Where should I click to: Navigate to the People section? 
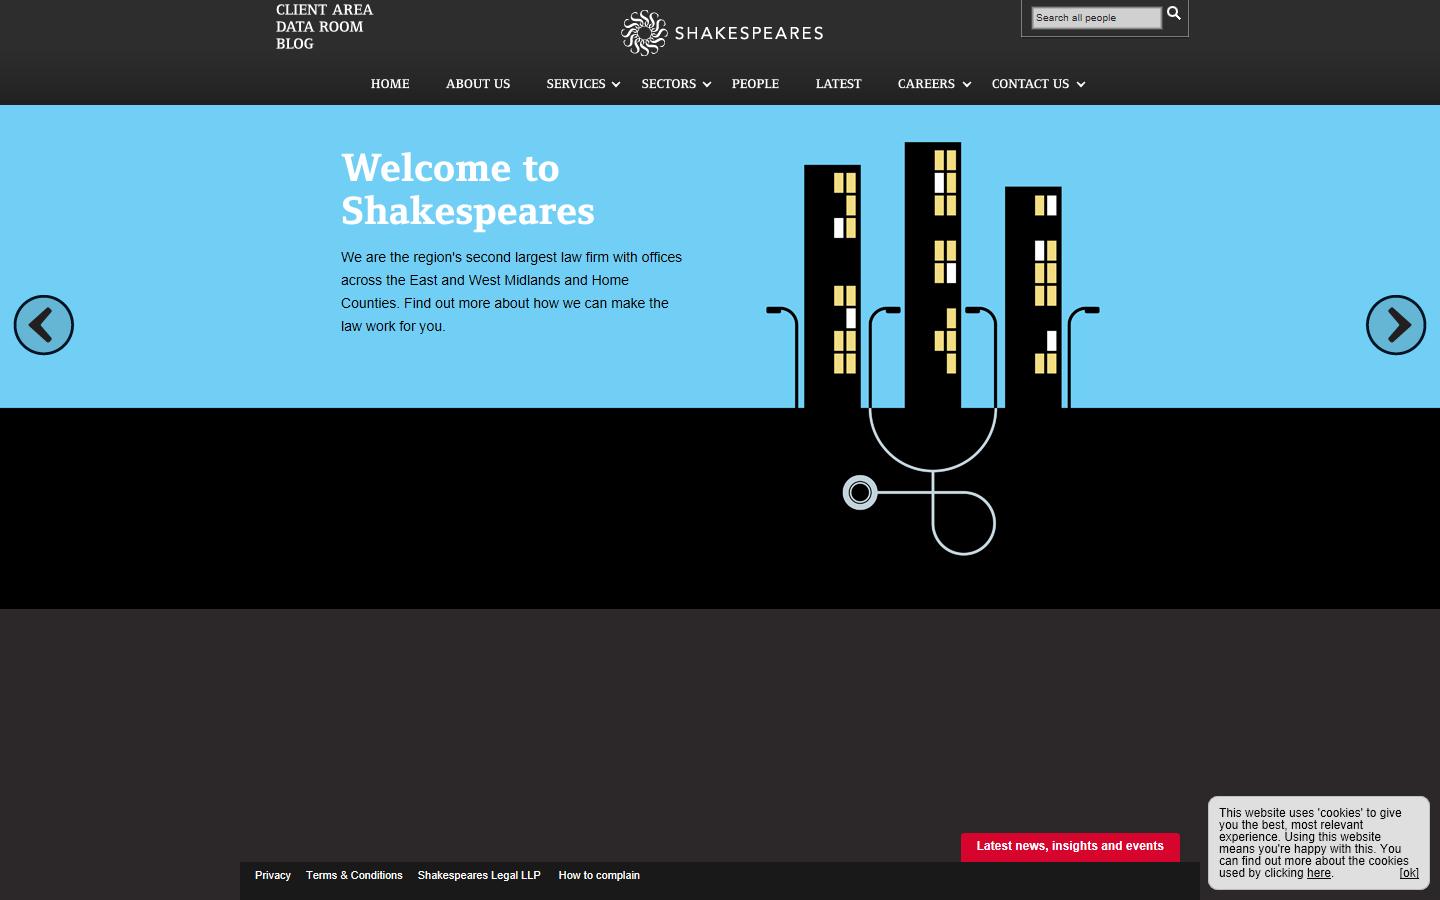(x=755, y=84)
